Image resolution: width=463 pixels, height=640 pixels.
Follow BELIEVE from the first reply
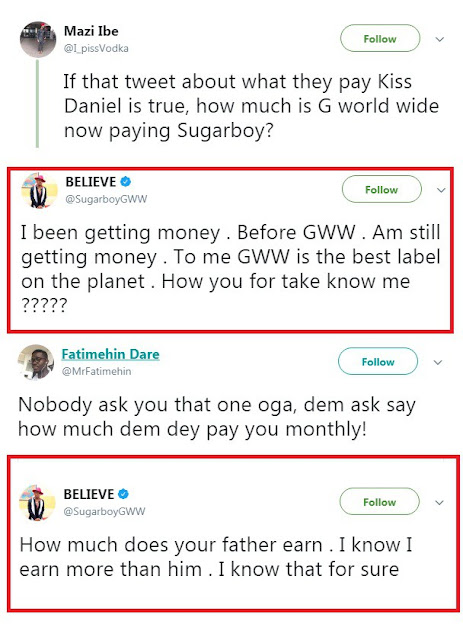tap(381, 189)
